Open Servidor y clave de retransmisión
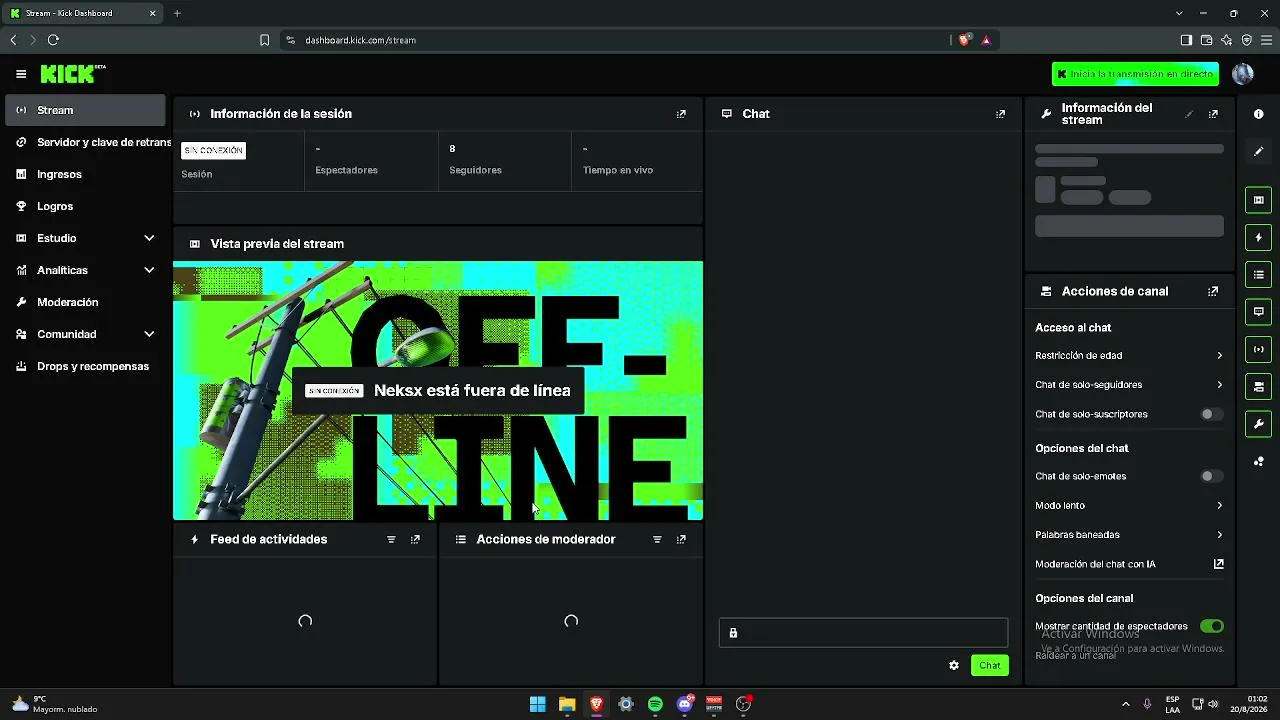Screen dimensions: 1280x720 (85, 142)
